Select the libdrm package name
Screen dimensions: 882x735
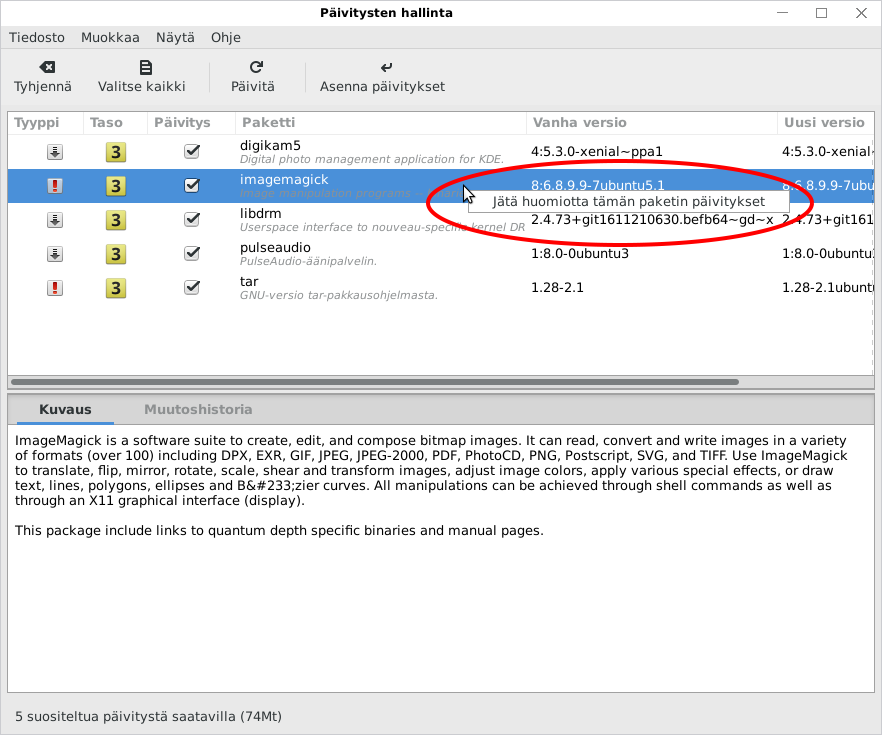click(x=260, y=214)
